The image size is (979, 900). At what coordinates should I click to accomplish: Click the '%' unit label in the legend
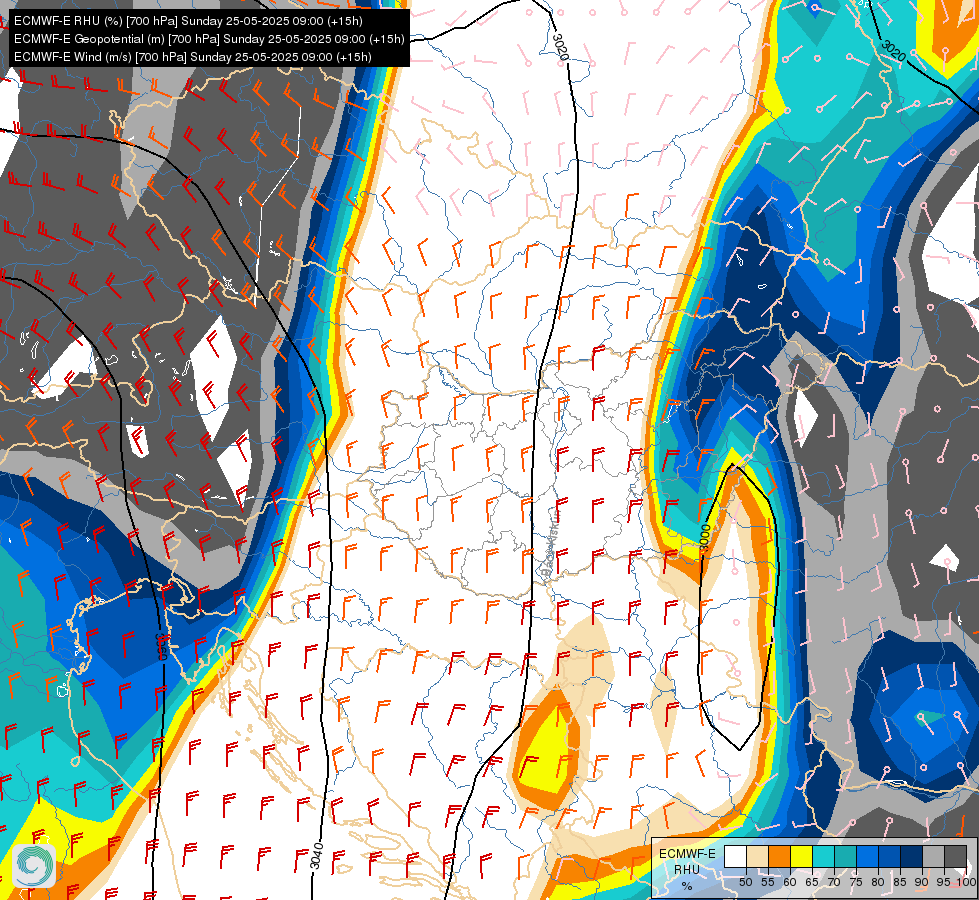click(687, 886)
